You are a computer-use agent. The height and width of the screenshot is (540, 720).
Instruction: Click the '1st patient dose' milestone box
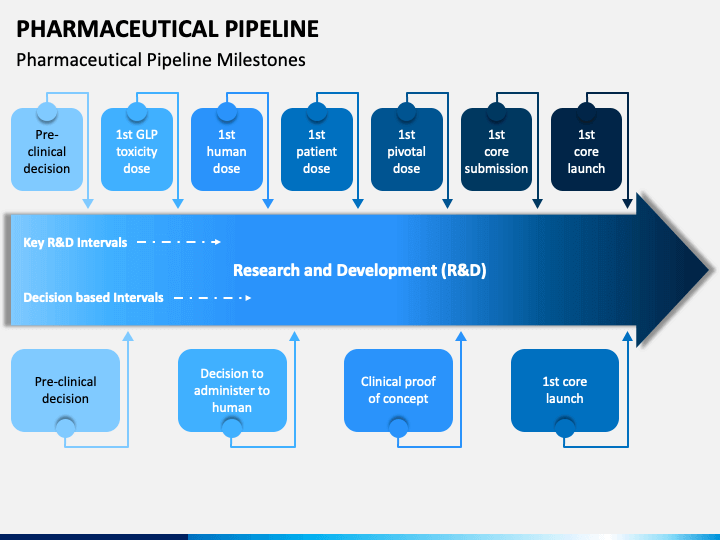coord(317,150)
